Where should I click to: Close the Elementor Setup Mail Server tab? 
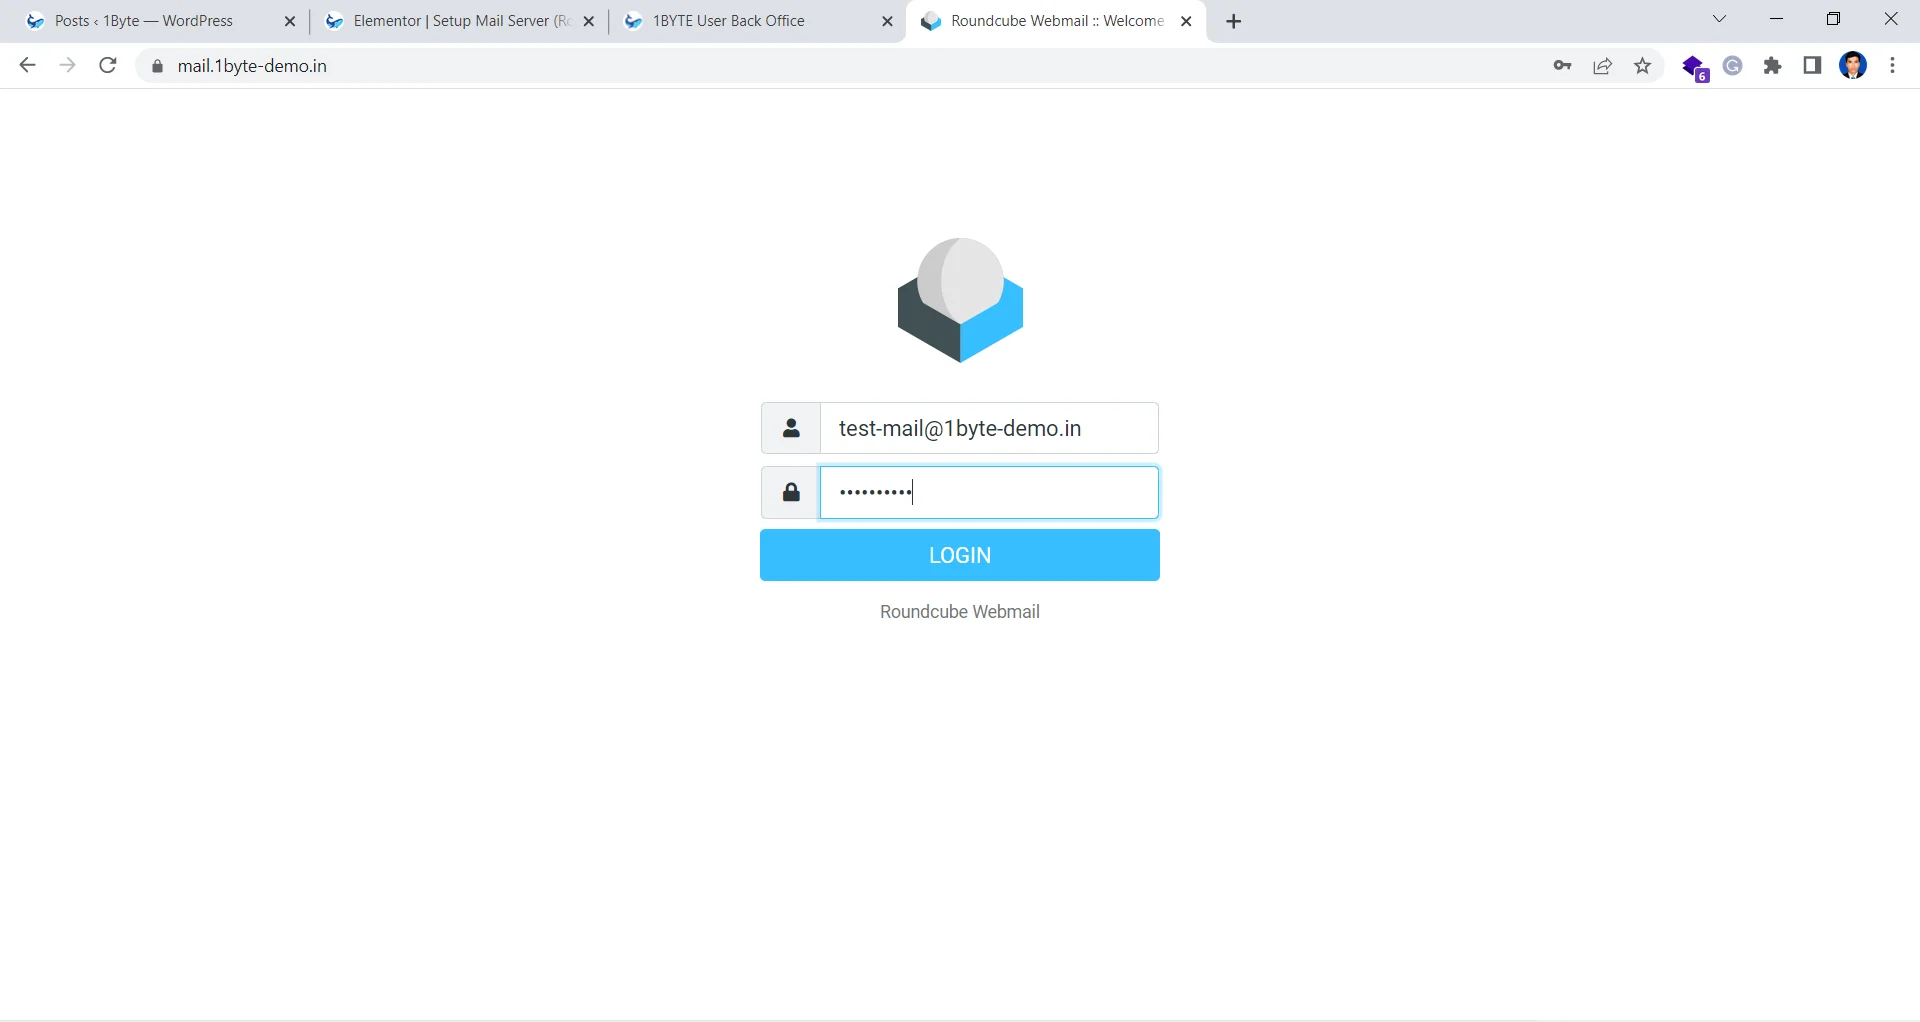coord(589,21)
